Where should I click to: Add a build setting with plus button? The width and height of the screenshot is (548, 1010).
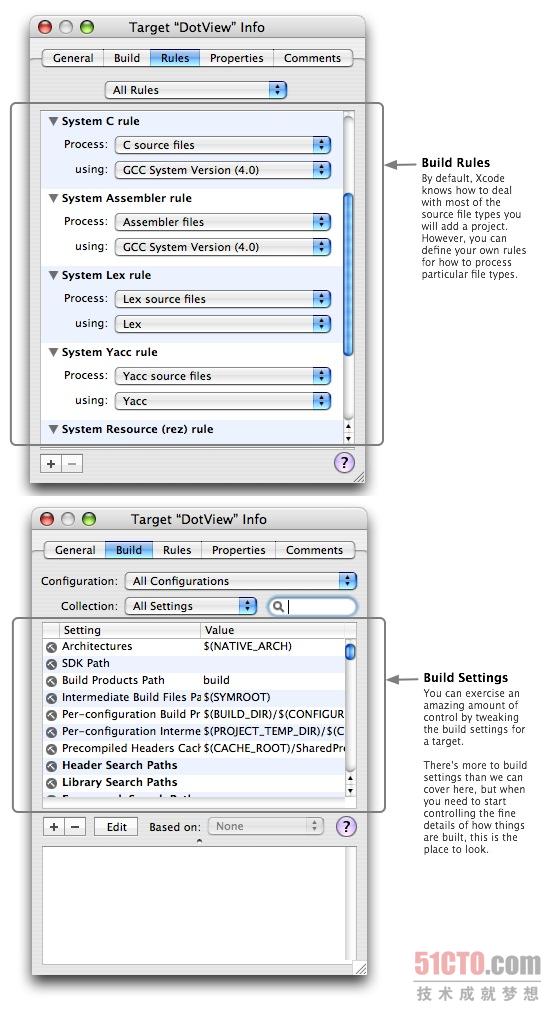coord(54,826)
